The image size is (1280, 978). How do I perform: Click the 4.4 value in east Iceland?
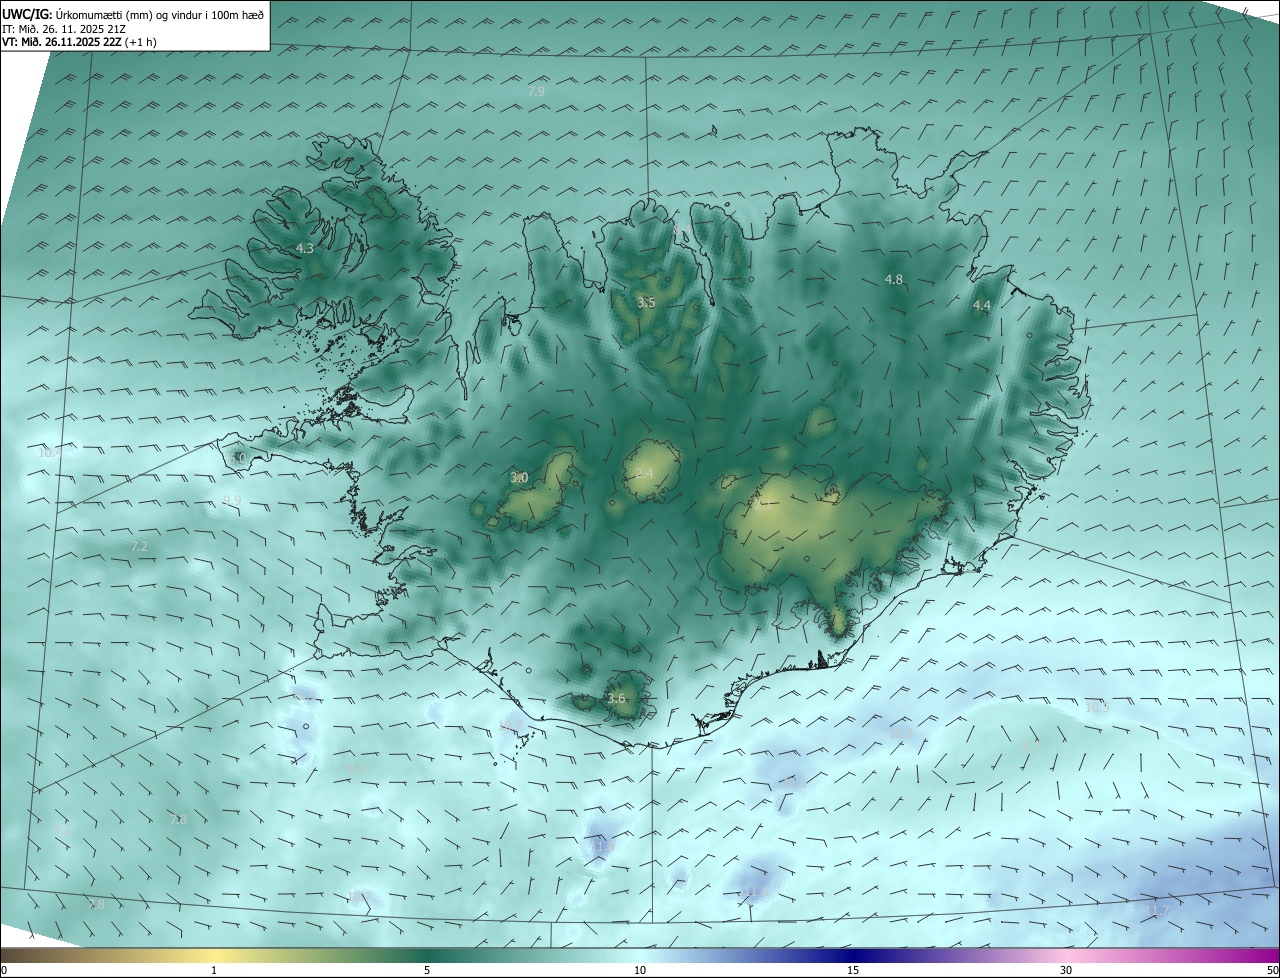[x=982, y=306]
